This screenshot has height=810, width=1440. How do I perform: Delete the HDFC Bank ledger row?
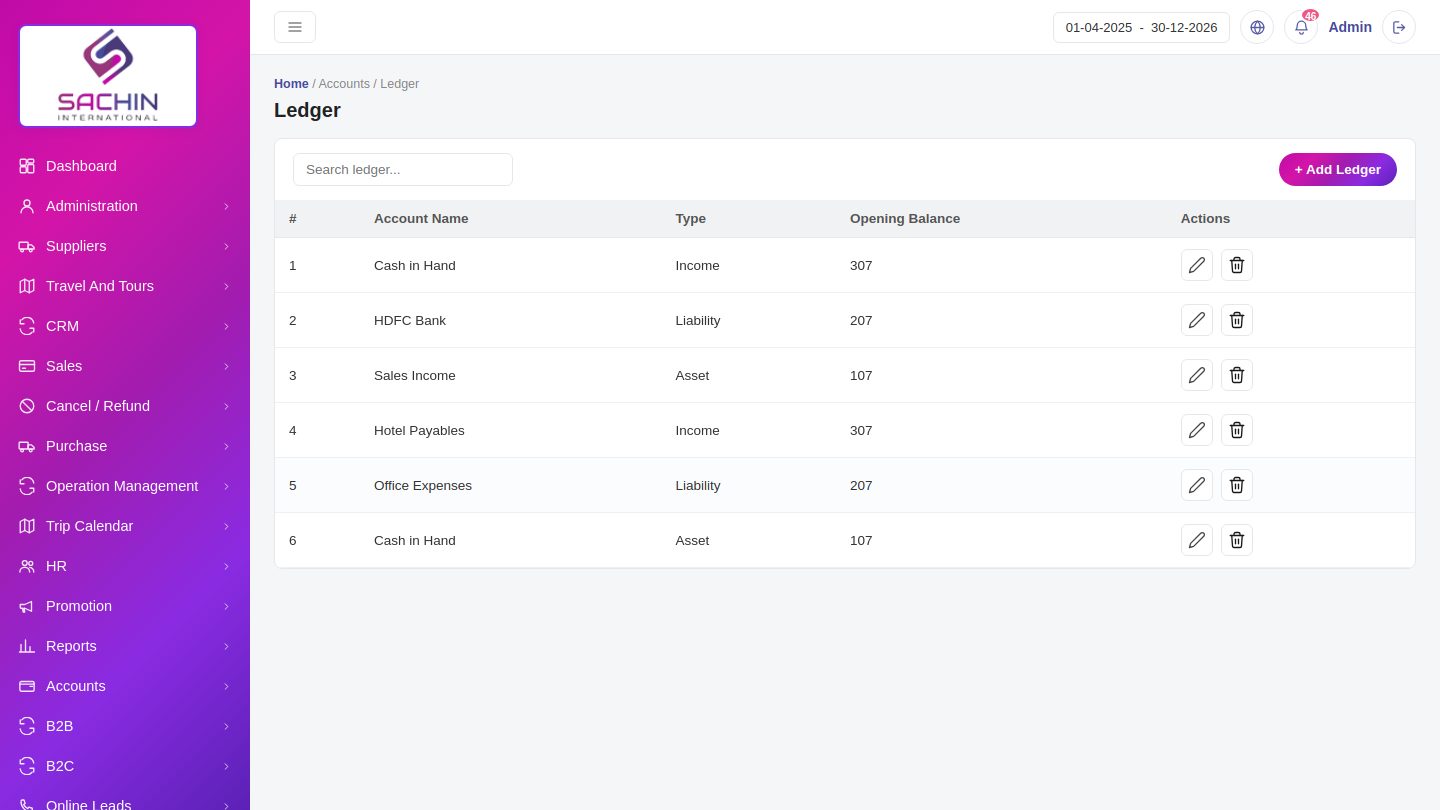tap(1237, 320)
